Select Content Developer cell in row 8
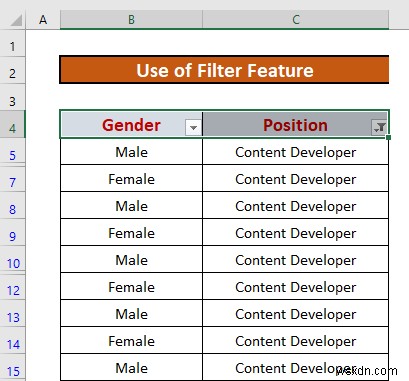409x381 pixels. (x=295, y=206)
